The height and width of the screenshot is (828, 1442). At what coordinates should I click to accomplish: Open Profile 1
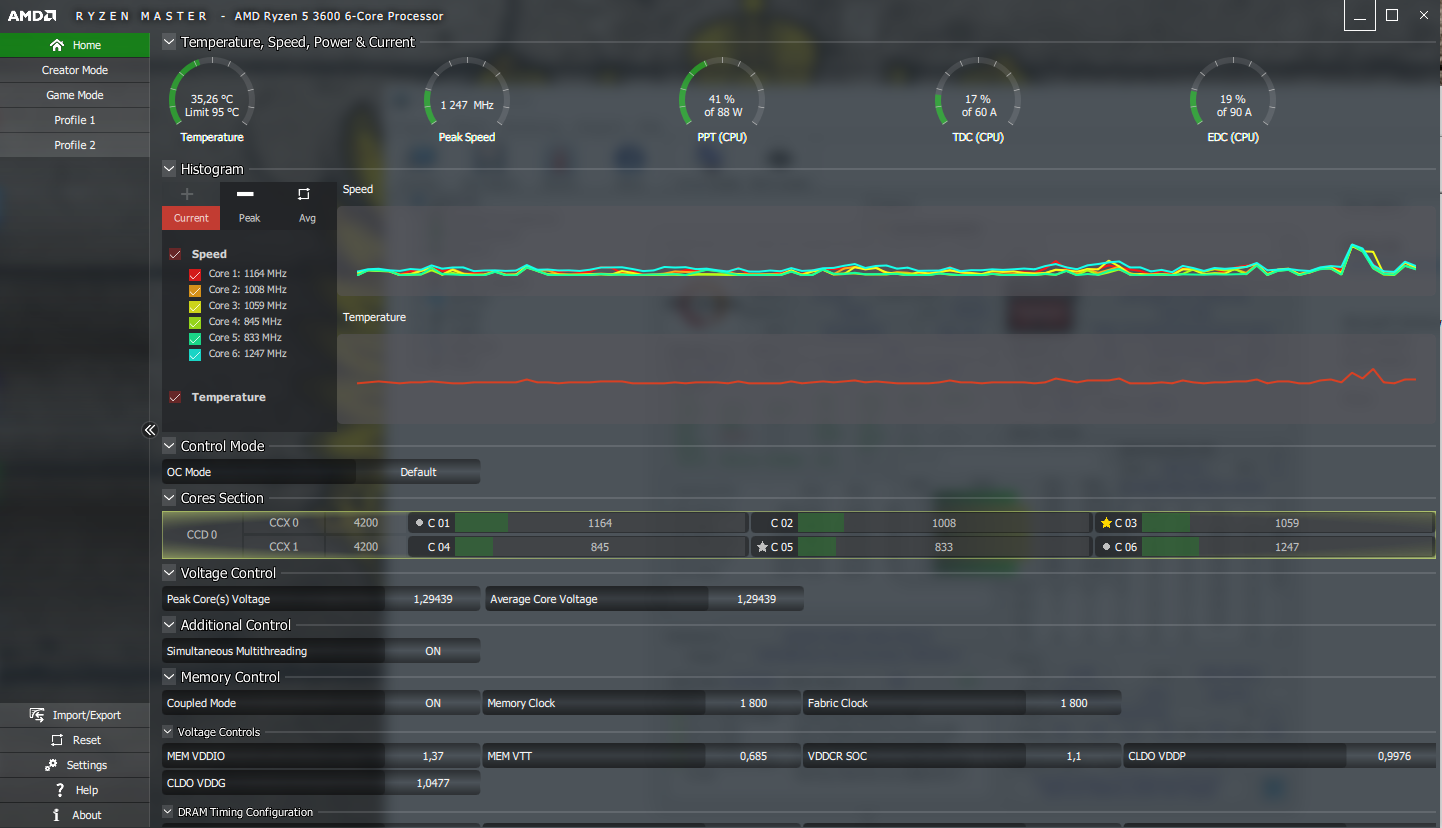[x=75, y=120]
